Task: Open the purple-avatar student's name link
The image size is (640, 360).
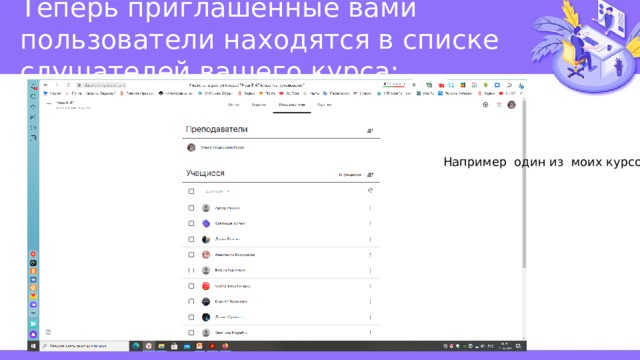Action: click(x=230, y=224)
